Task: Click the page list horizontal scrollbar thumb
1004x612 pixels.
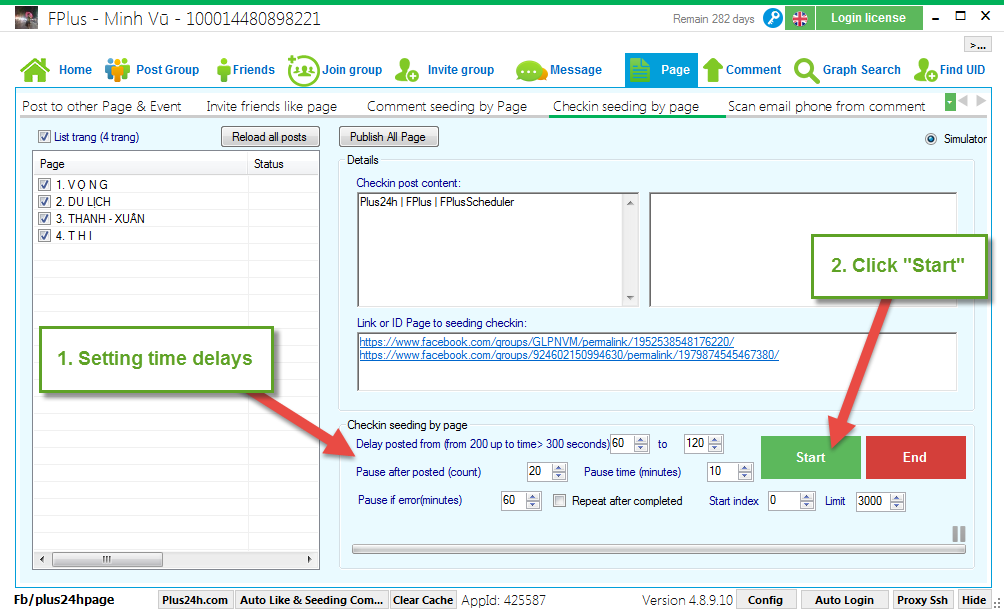Action: coord(107,560)
